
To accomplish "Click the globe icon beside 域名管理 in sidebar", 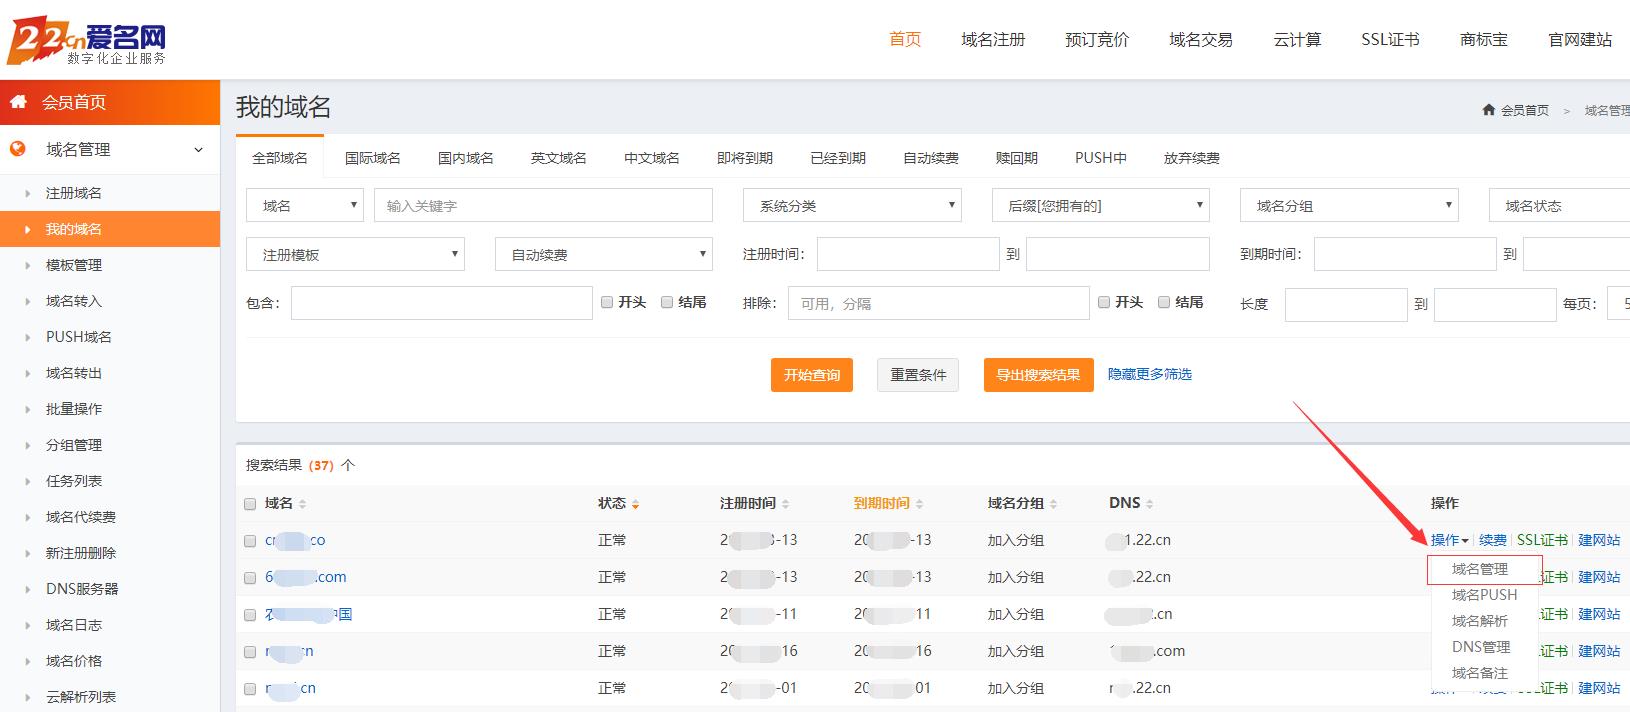I will coord(18,149).
